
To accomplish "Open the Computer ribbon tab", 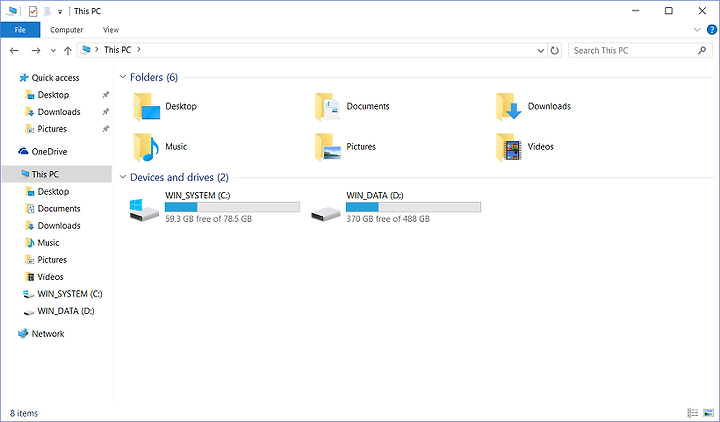I will point(67,30).
